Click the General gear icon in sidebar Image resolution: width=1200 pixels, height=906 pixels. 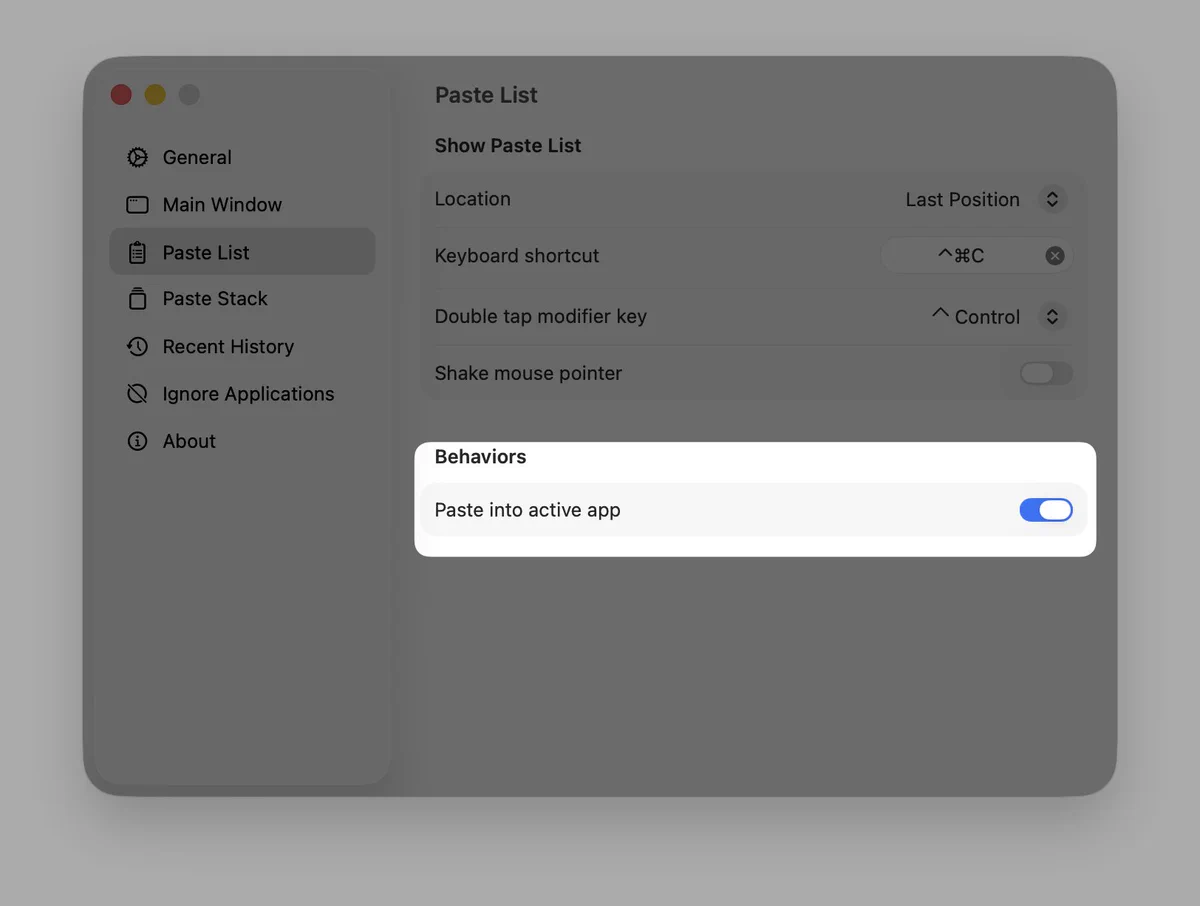pos(137,157)
